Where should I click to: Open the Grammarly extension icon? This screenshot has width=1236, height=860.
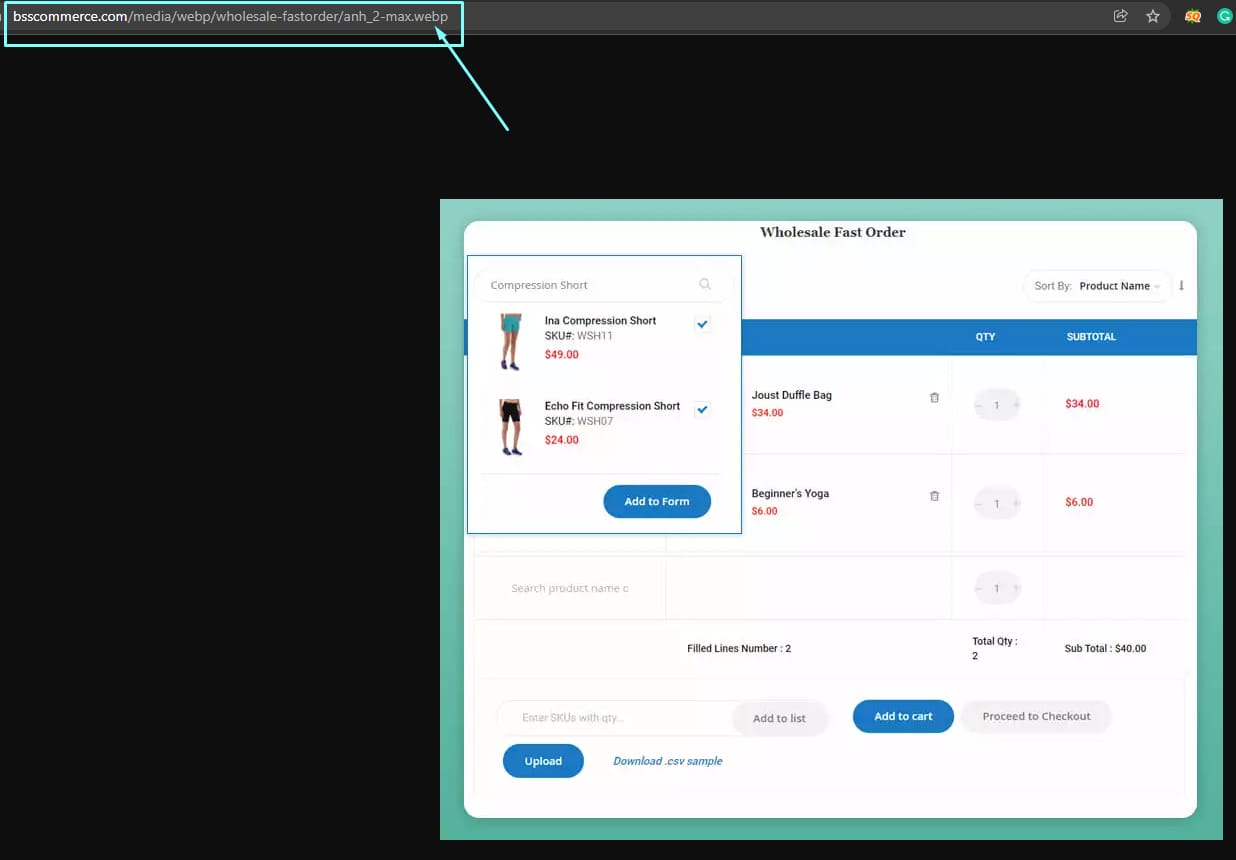click(x=1225, y=16)
